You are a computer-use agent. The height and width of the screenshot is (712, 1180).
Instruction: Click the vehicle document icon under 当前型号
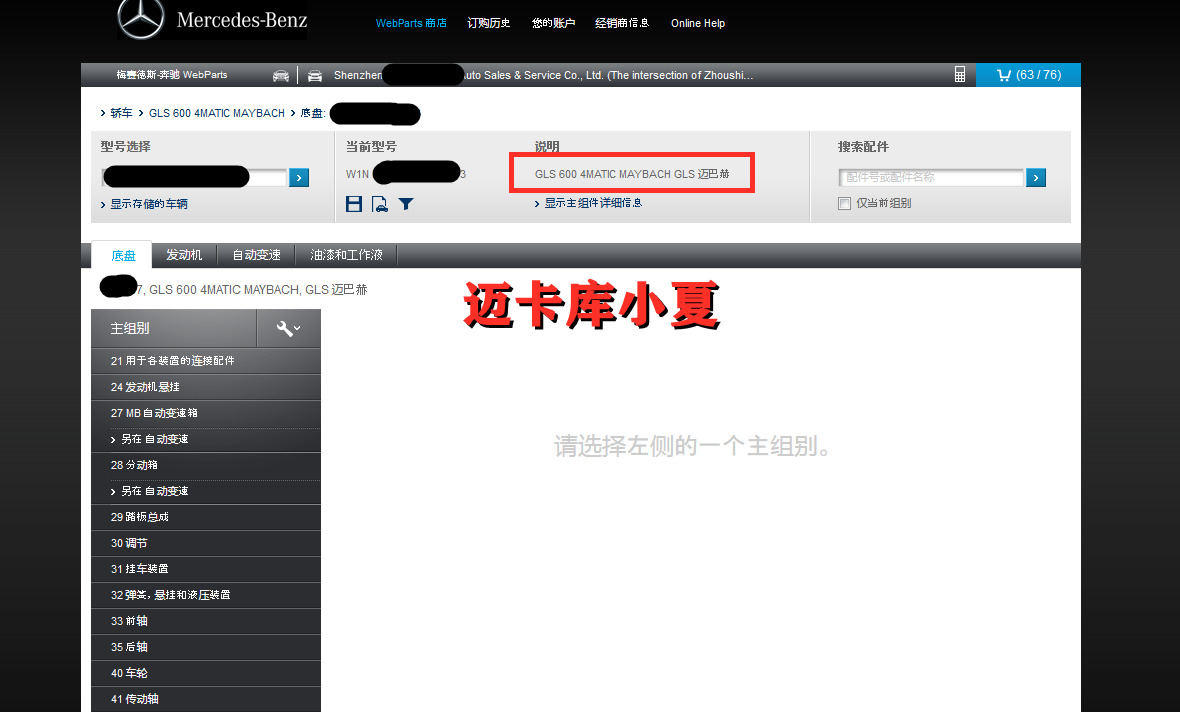(379, 204)
